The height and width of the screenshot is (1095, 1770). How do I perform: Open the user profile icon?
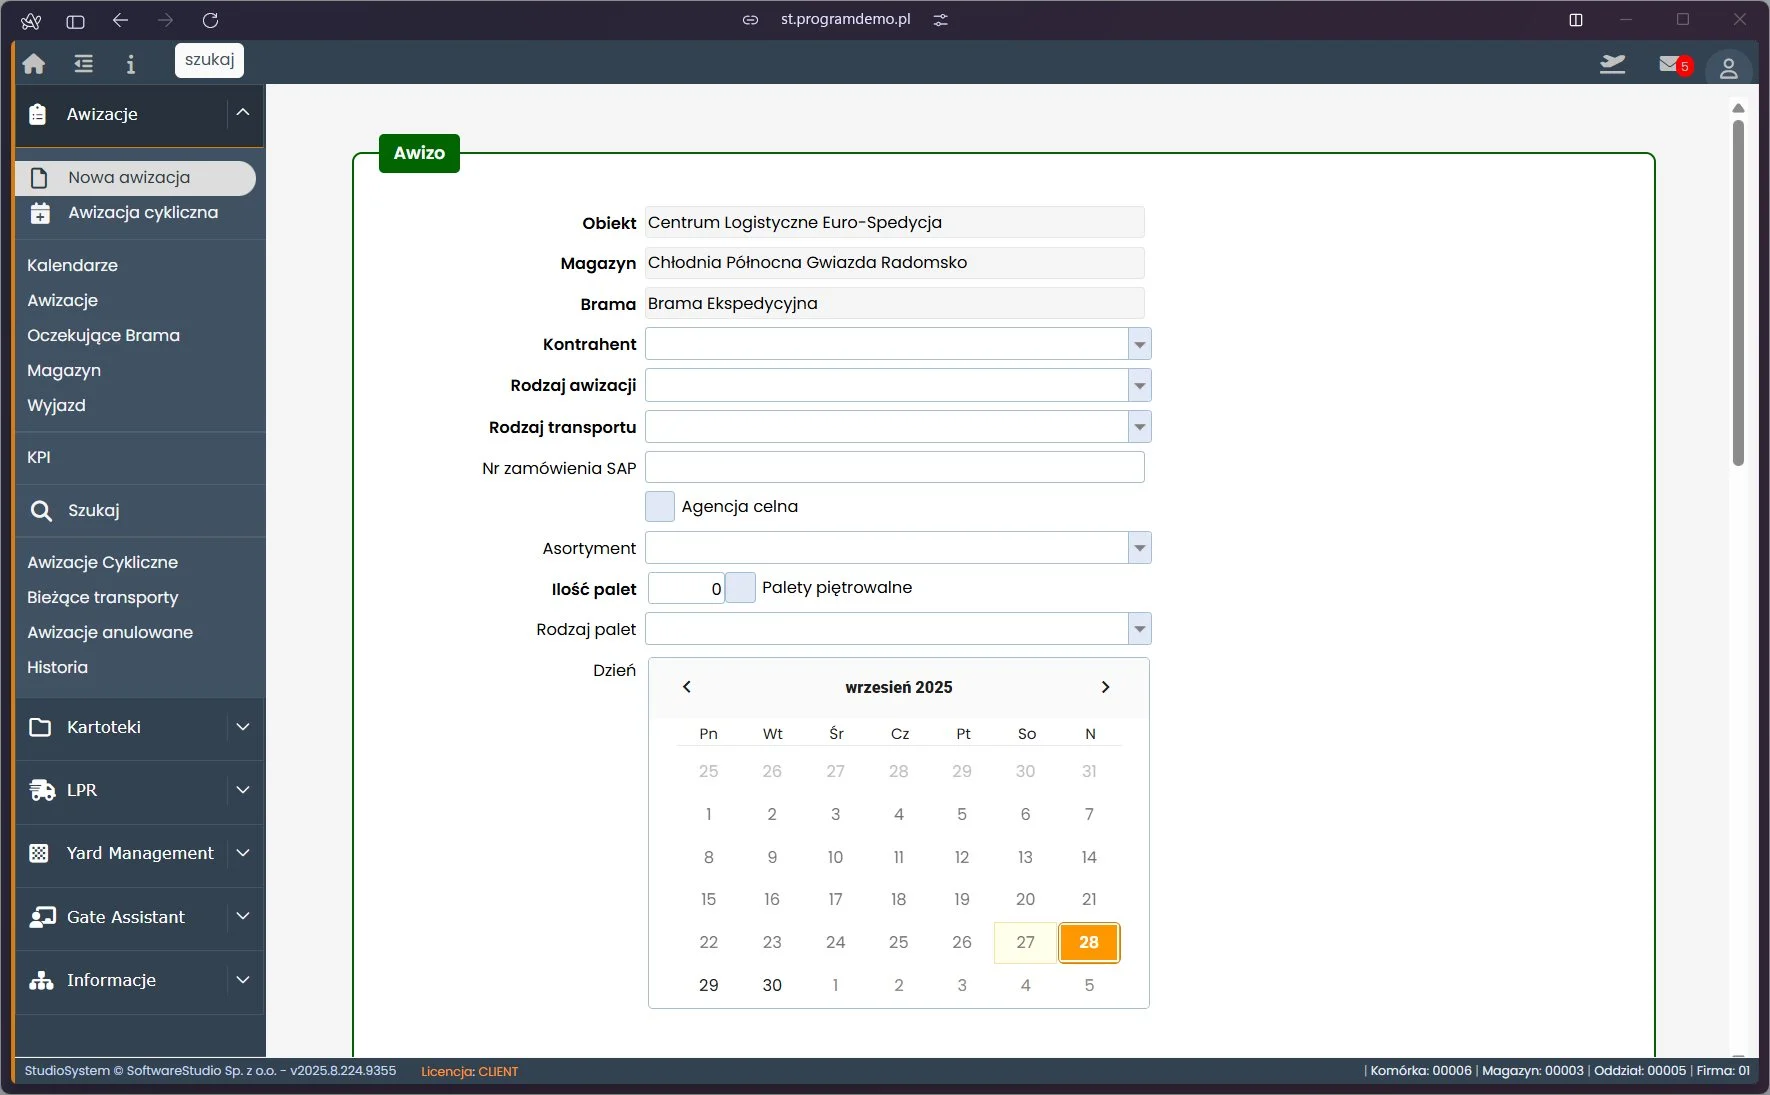(1728, 68)
